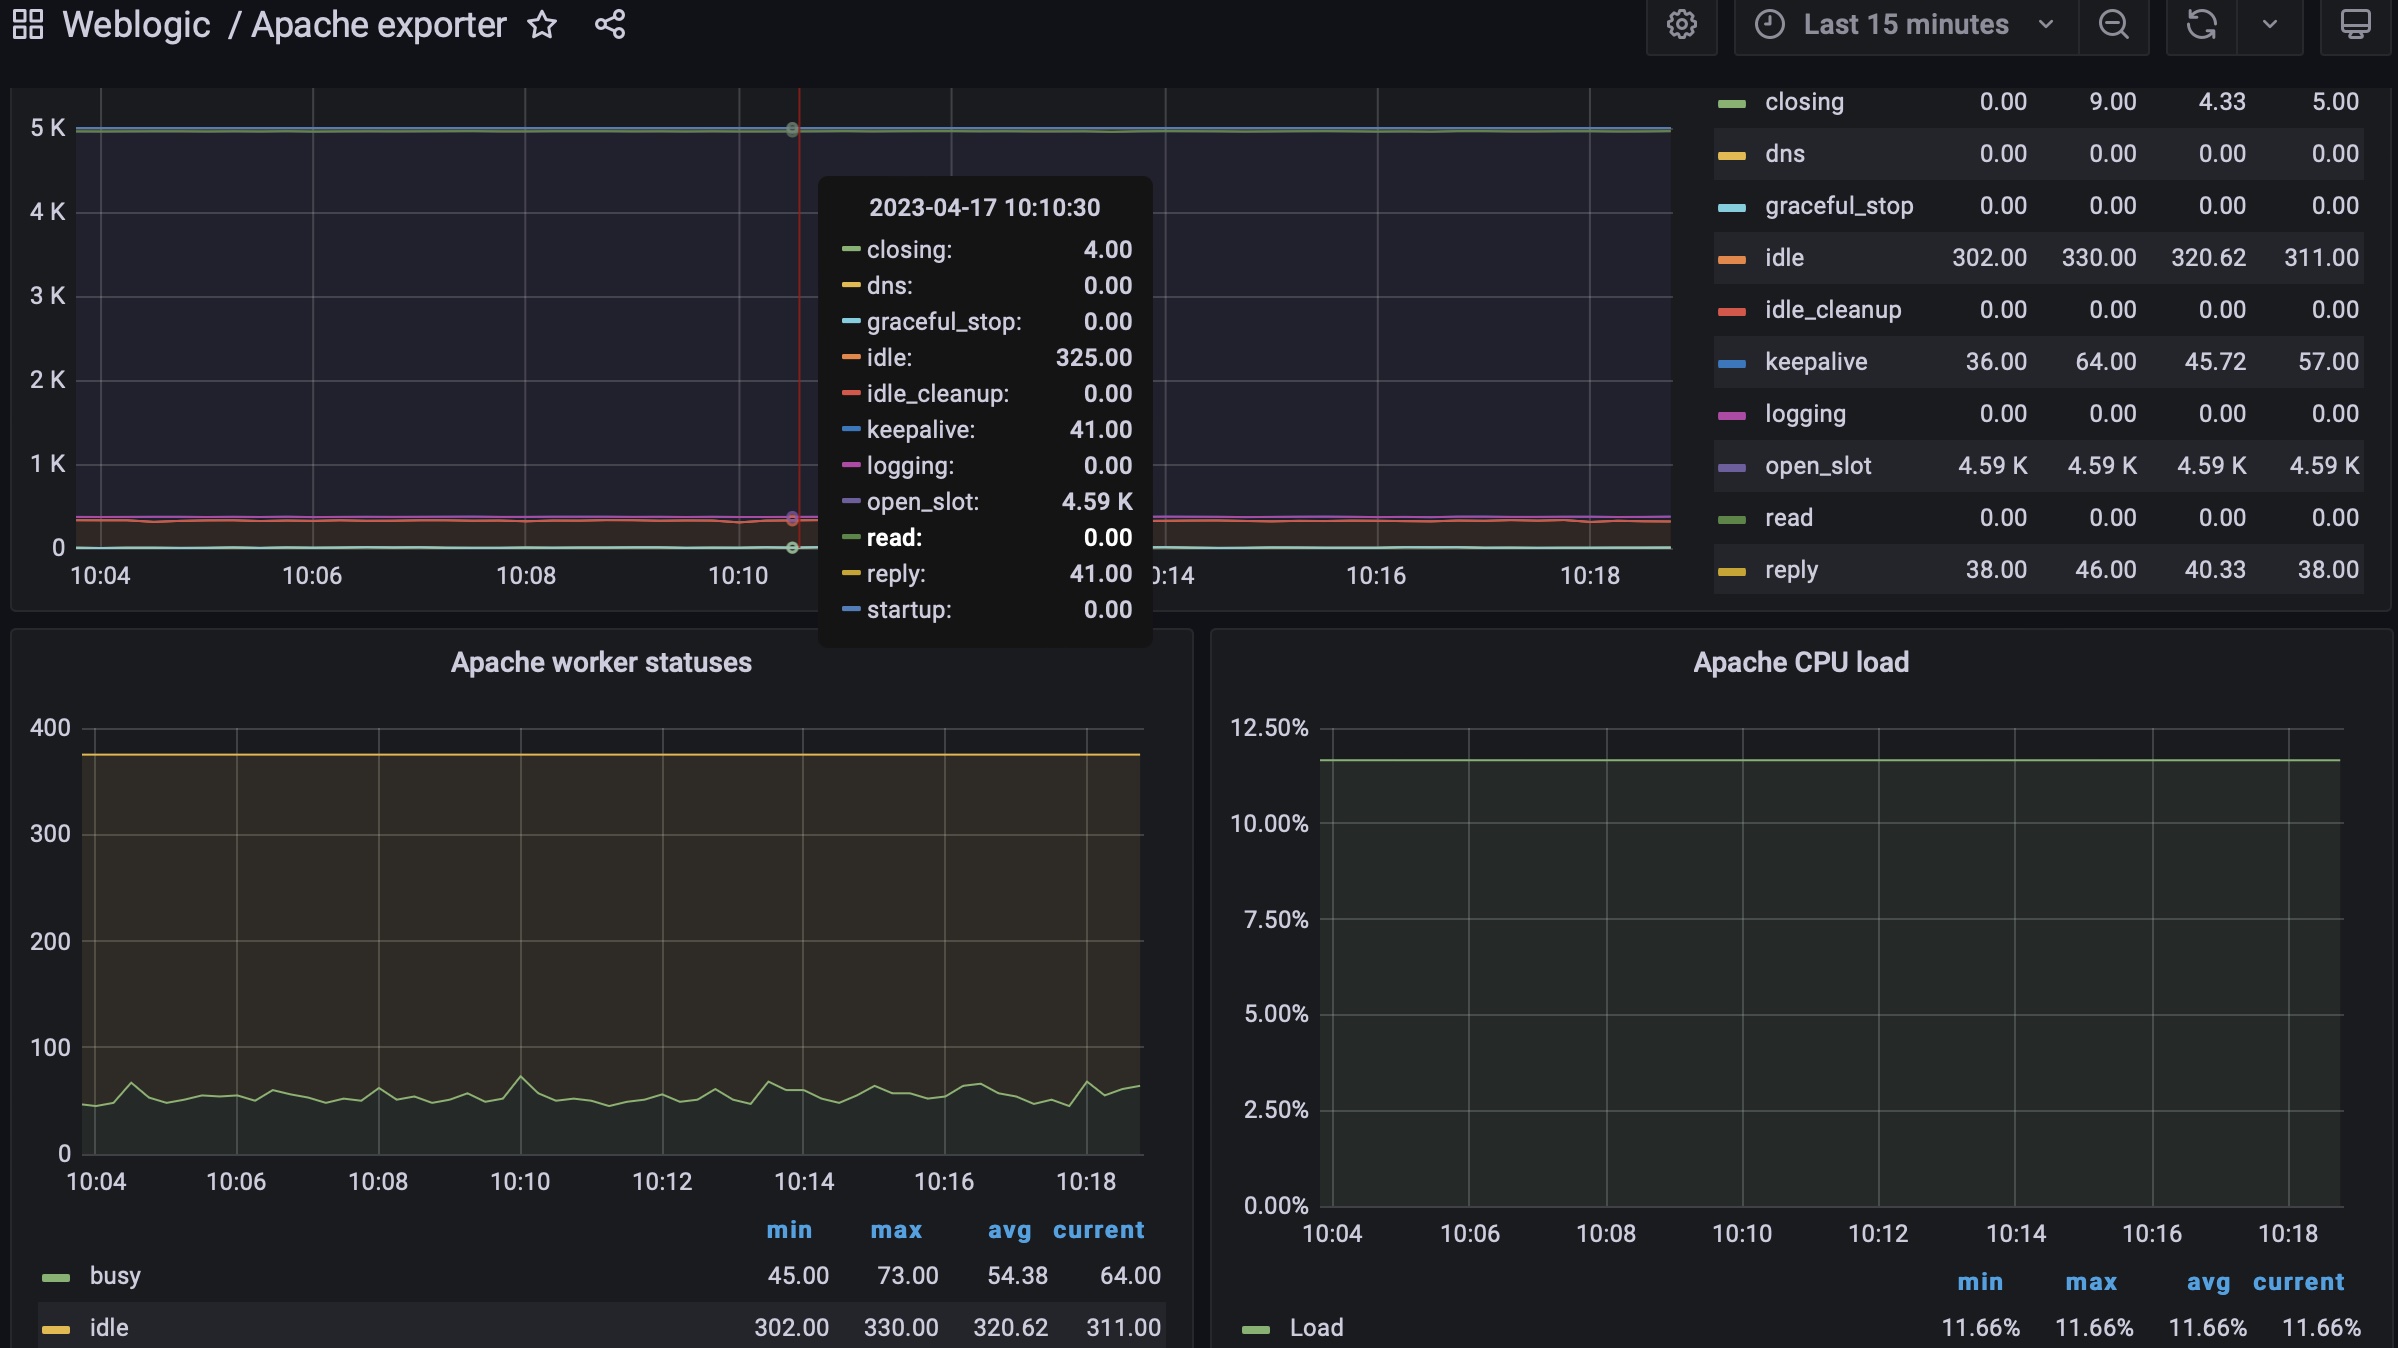Click the Load current value 11.66%
Image resolution: width=2398 pixels, height=1348 pixels.
point(2321,1328)
